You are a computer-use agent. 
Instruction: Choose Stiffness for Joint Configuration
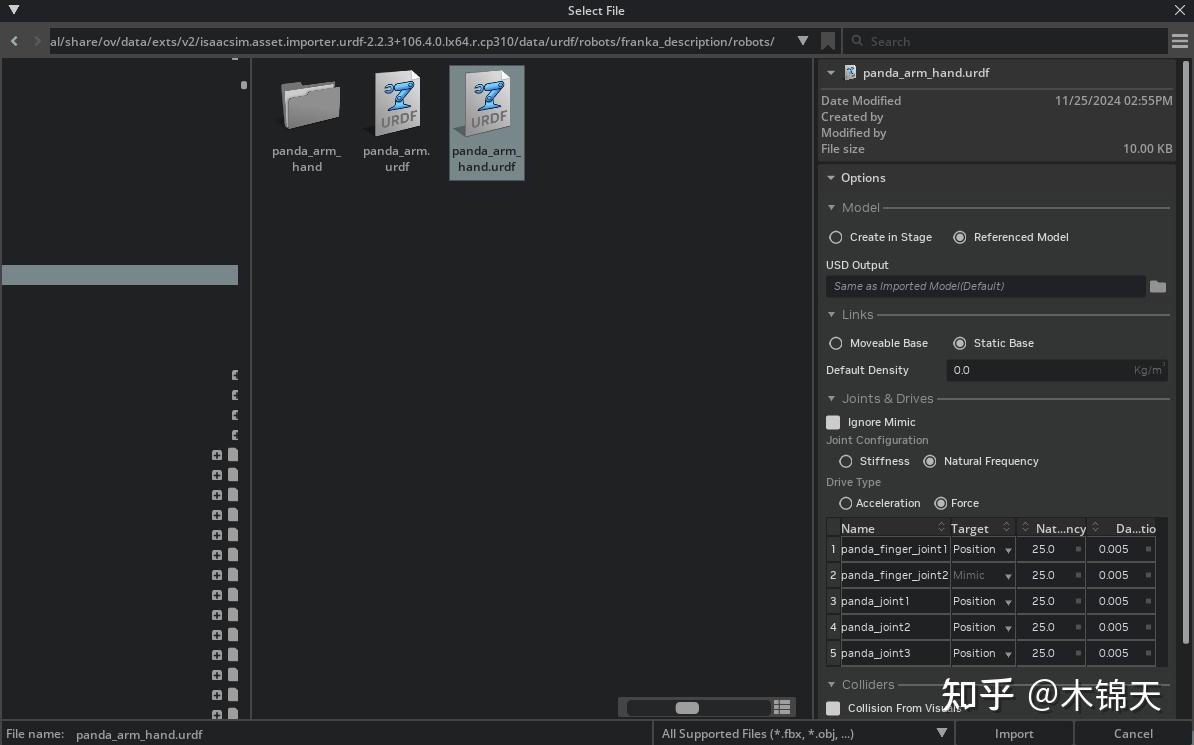(846, 461)
